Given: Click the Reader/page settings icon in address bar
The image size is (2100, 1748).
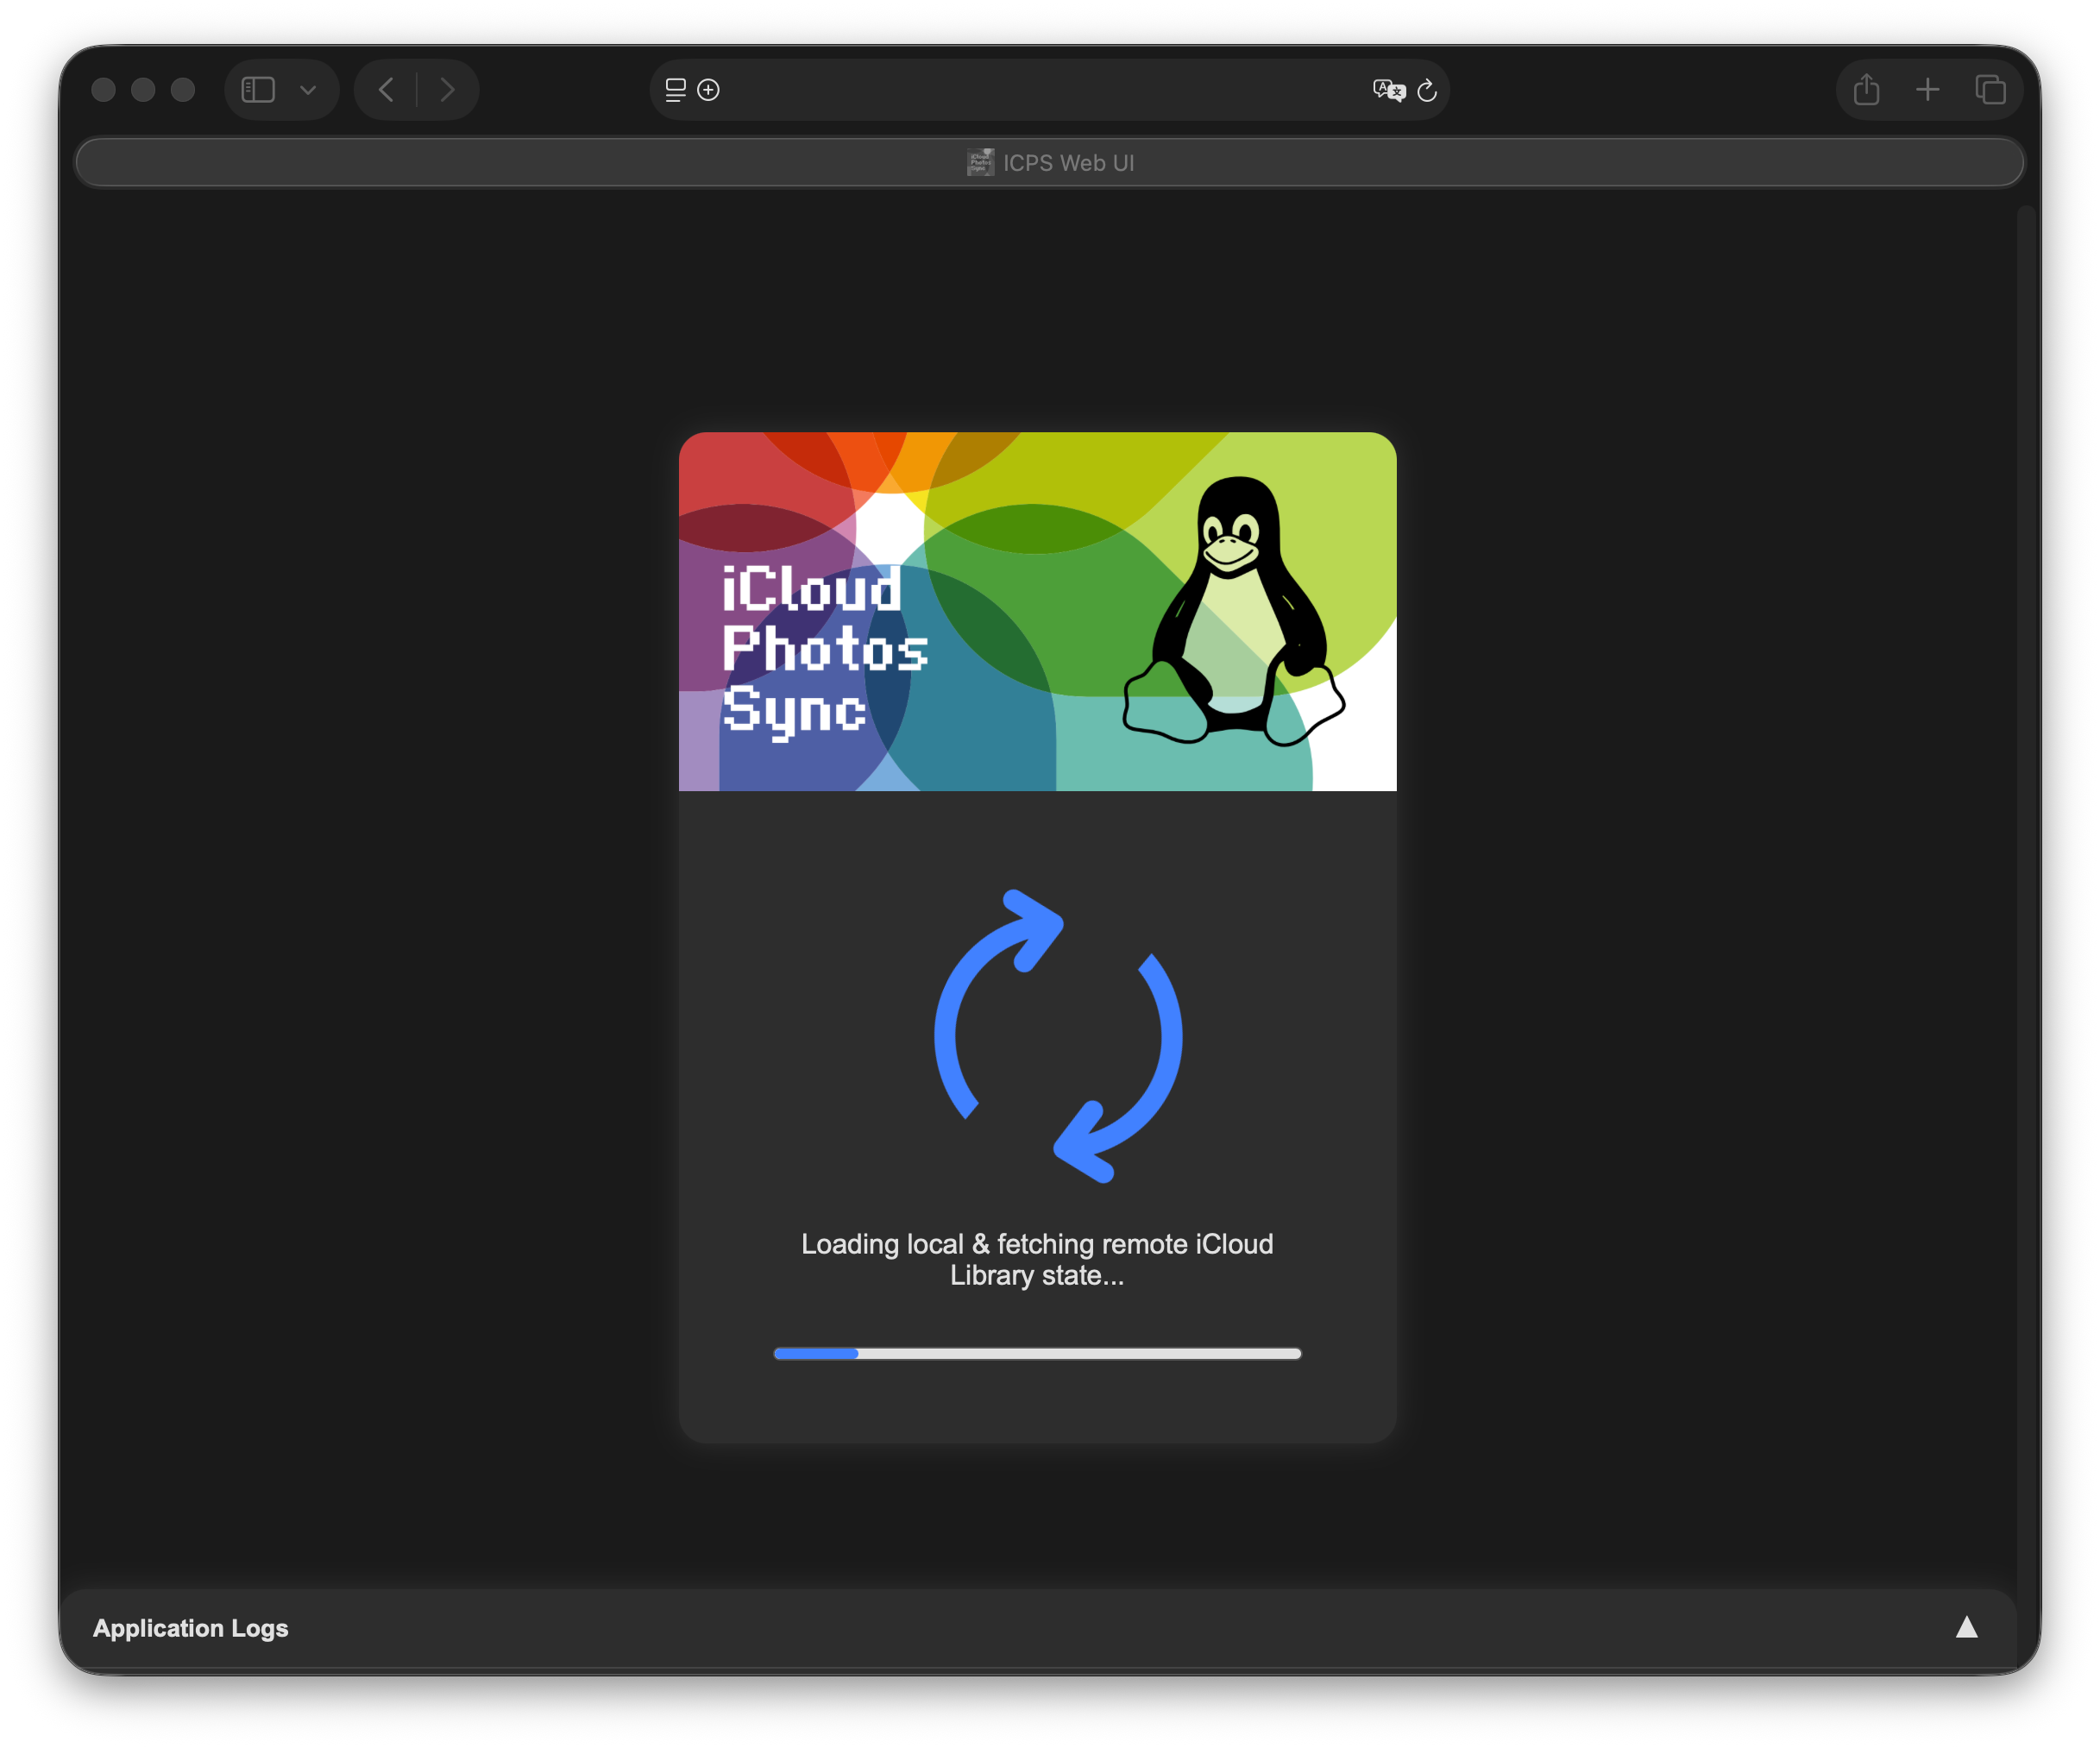Looking at the screenshot, I should click(x=675, y=90).
